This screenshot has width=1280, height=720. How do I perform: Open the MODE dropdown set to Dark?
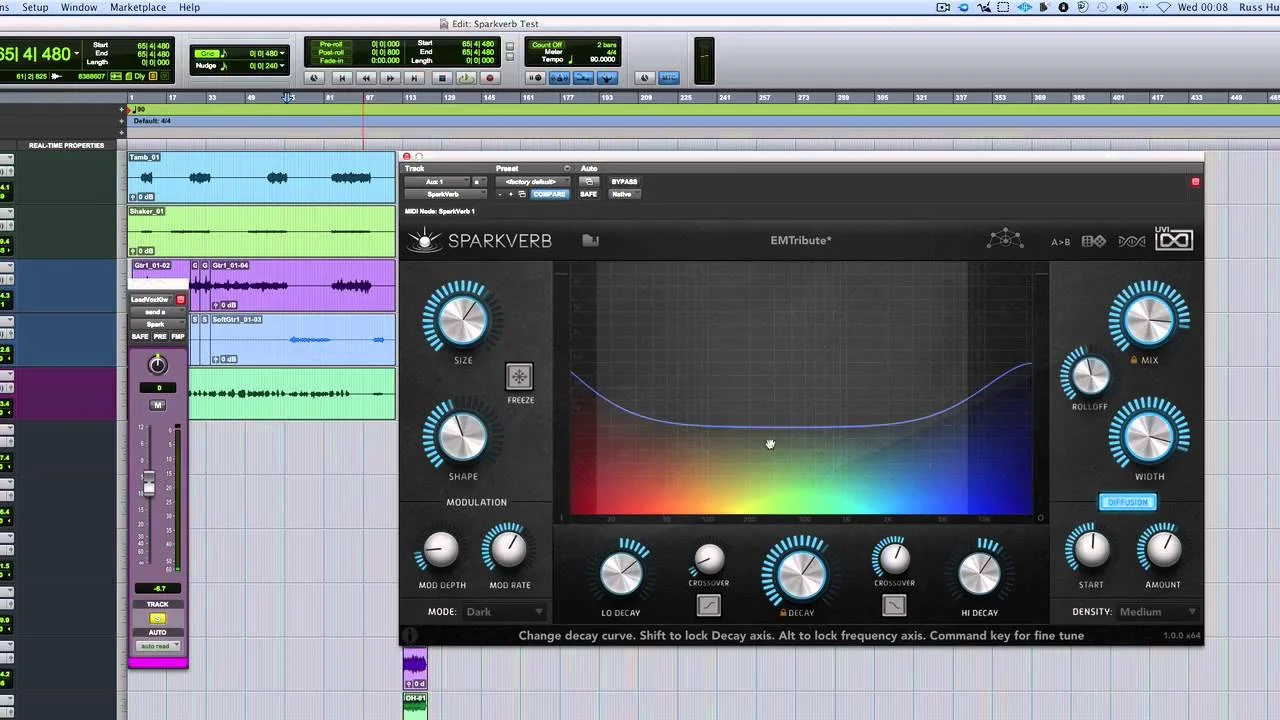coord(505,612)
